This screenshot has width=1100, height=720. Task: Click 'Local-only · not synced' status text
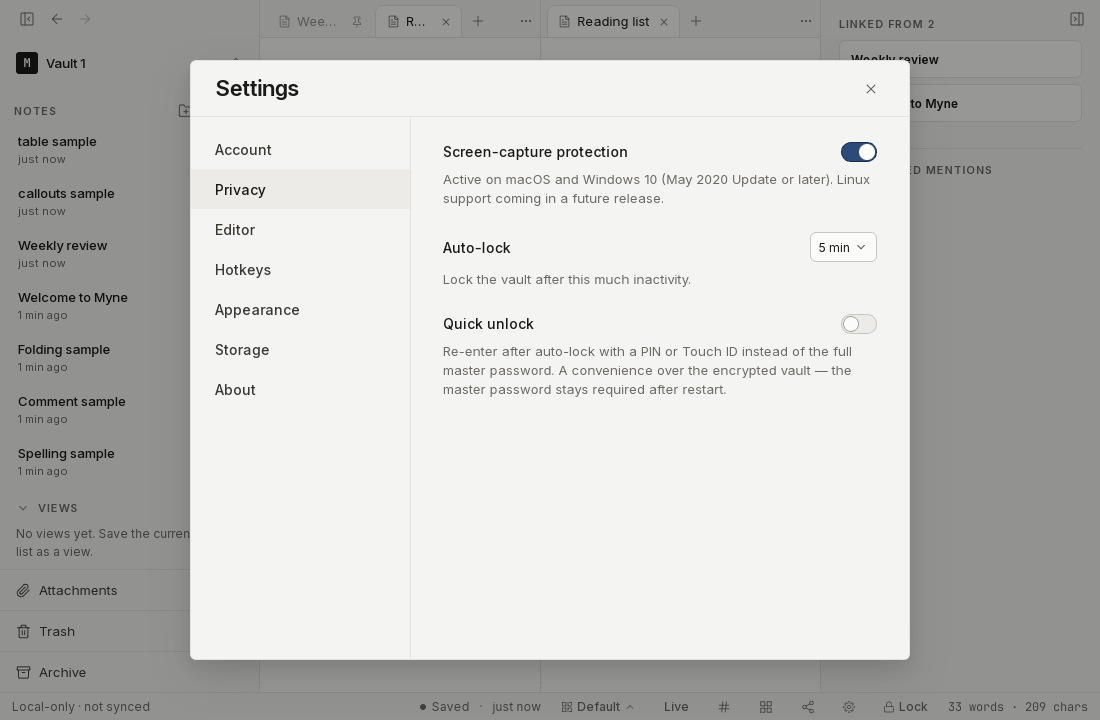81,707
